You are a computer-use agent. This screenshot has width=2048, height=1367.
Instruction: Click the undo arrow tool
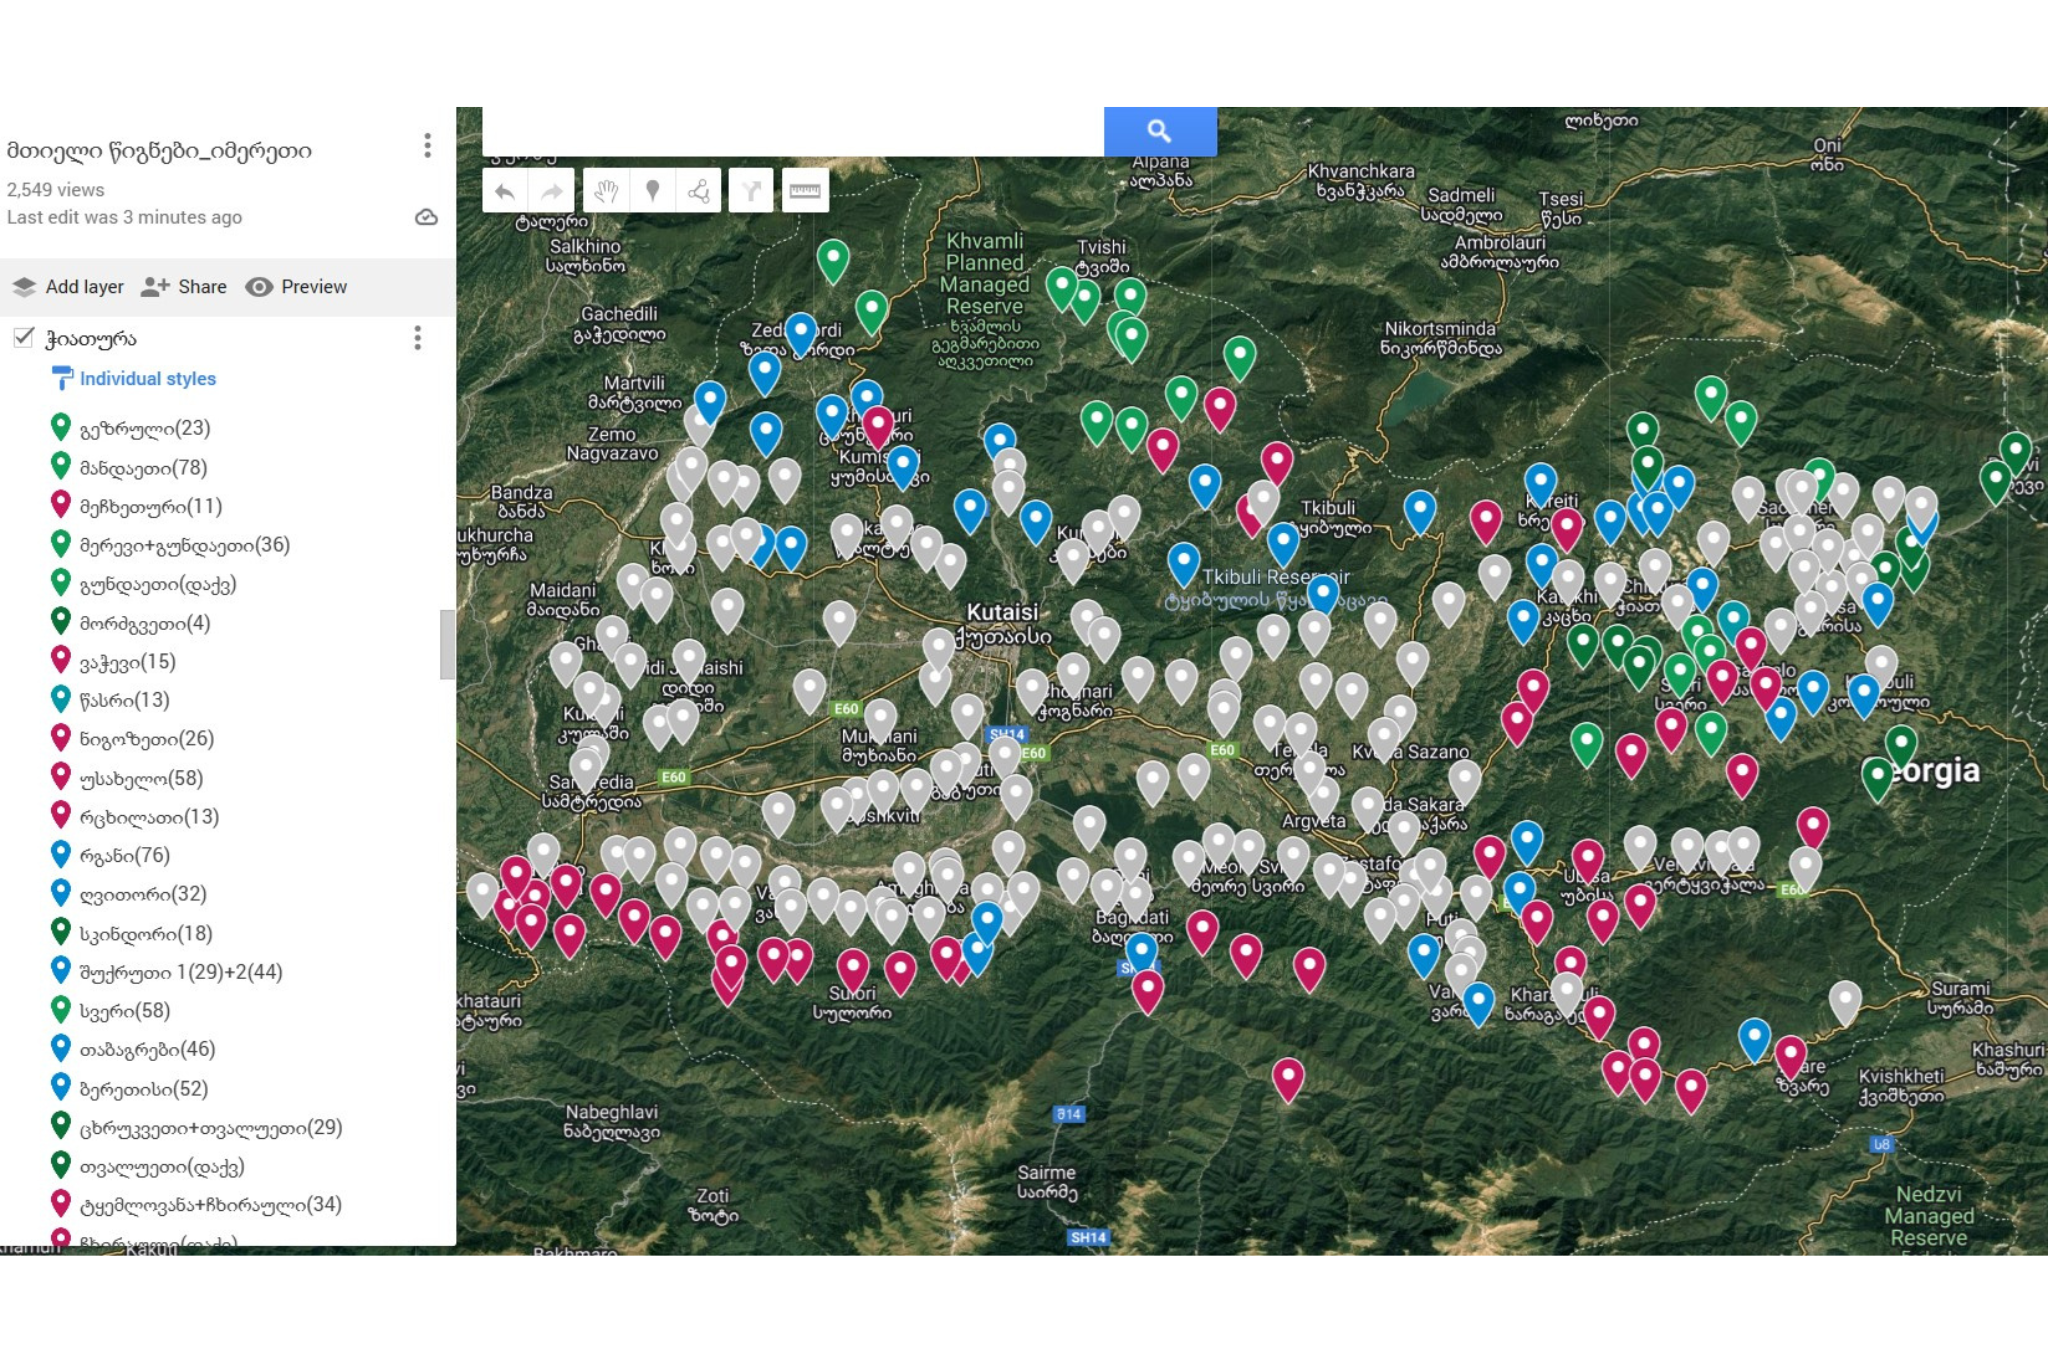[505, 191]
